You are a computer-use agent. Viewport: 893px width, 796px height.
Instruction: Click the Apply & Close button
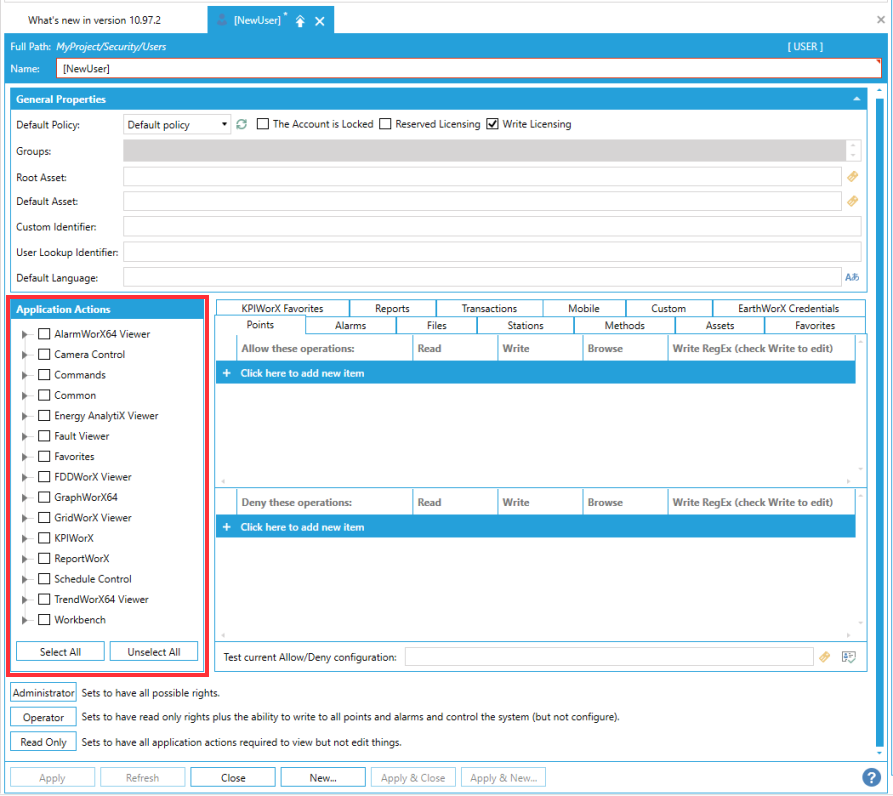pos(413,777)
